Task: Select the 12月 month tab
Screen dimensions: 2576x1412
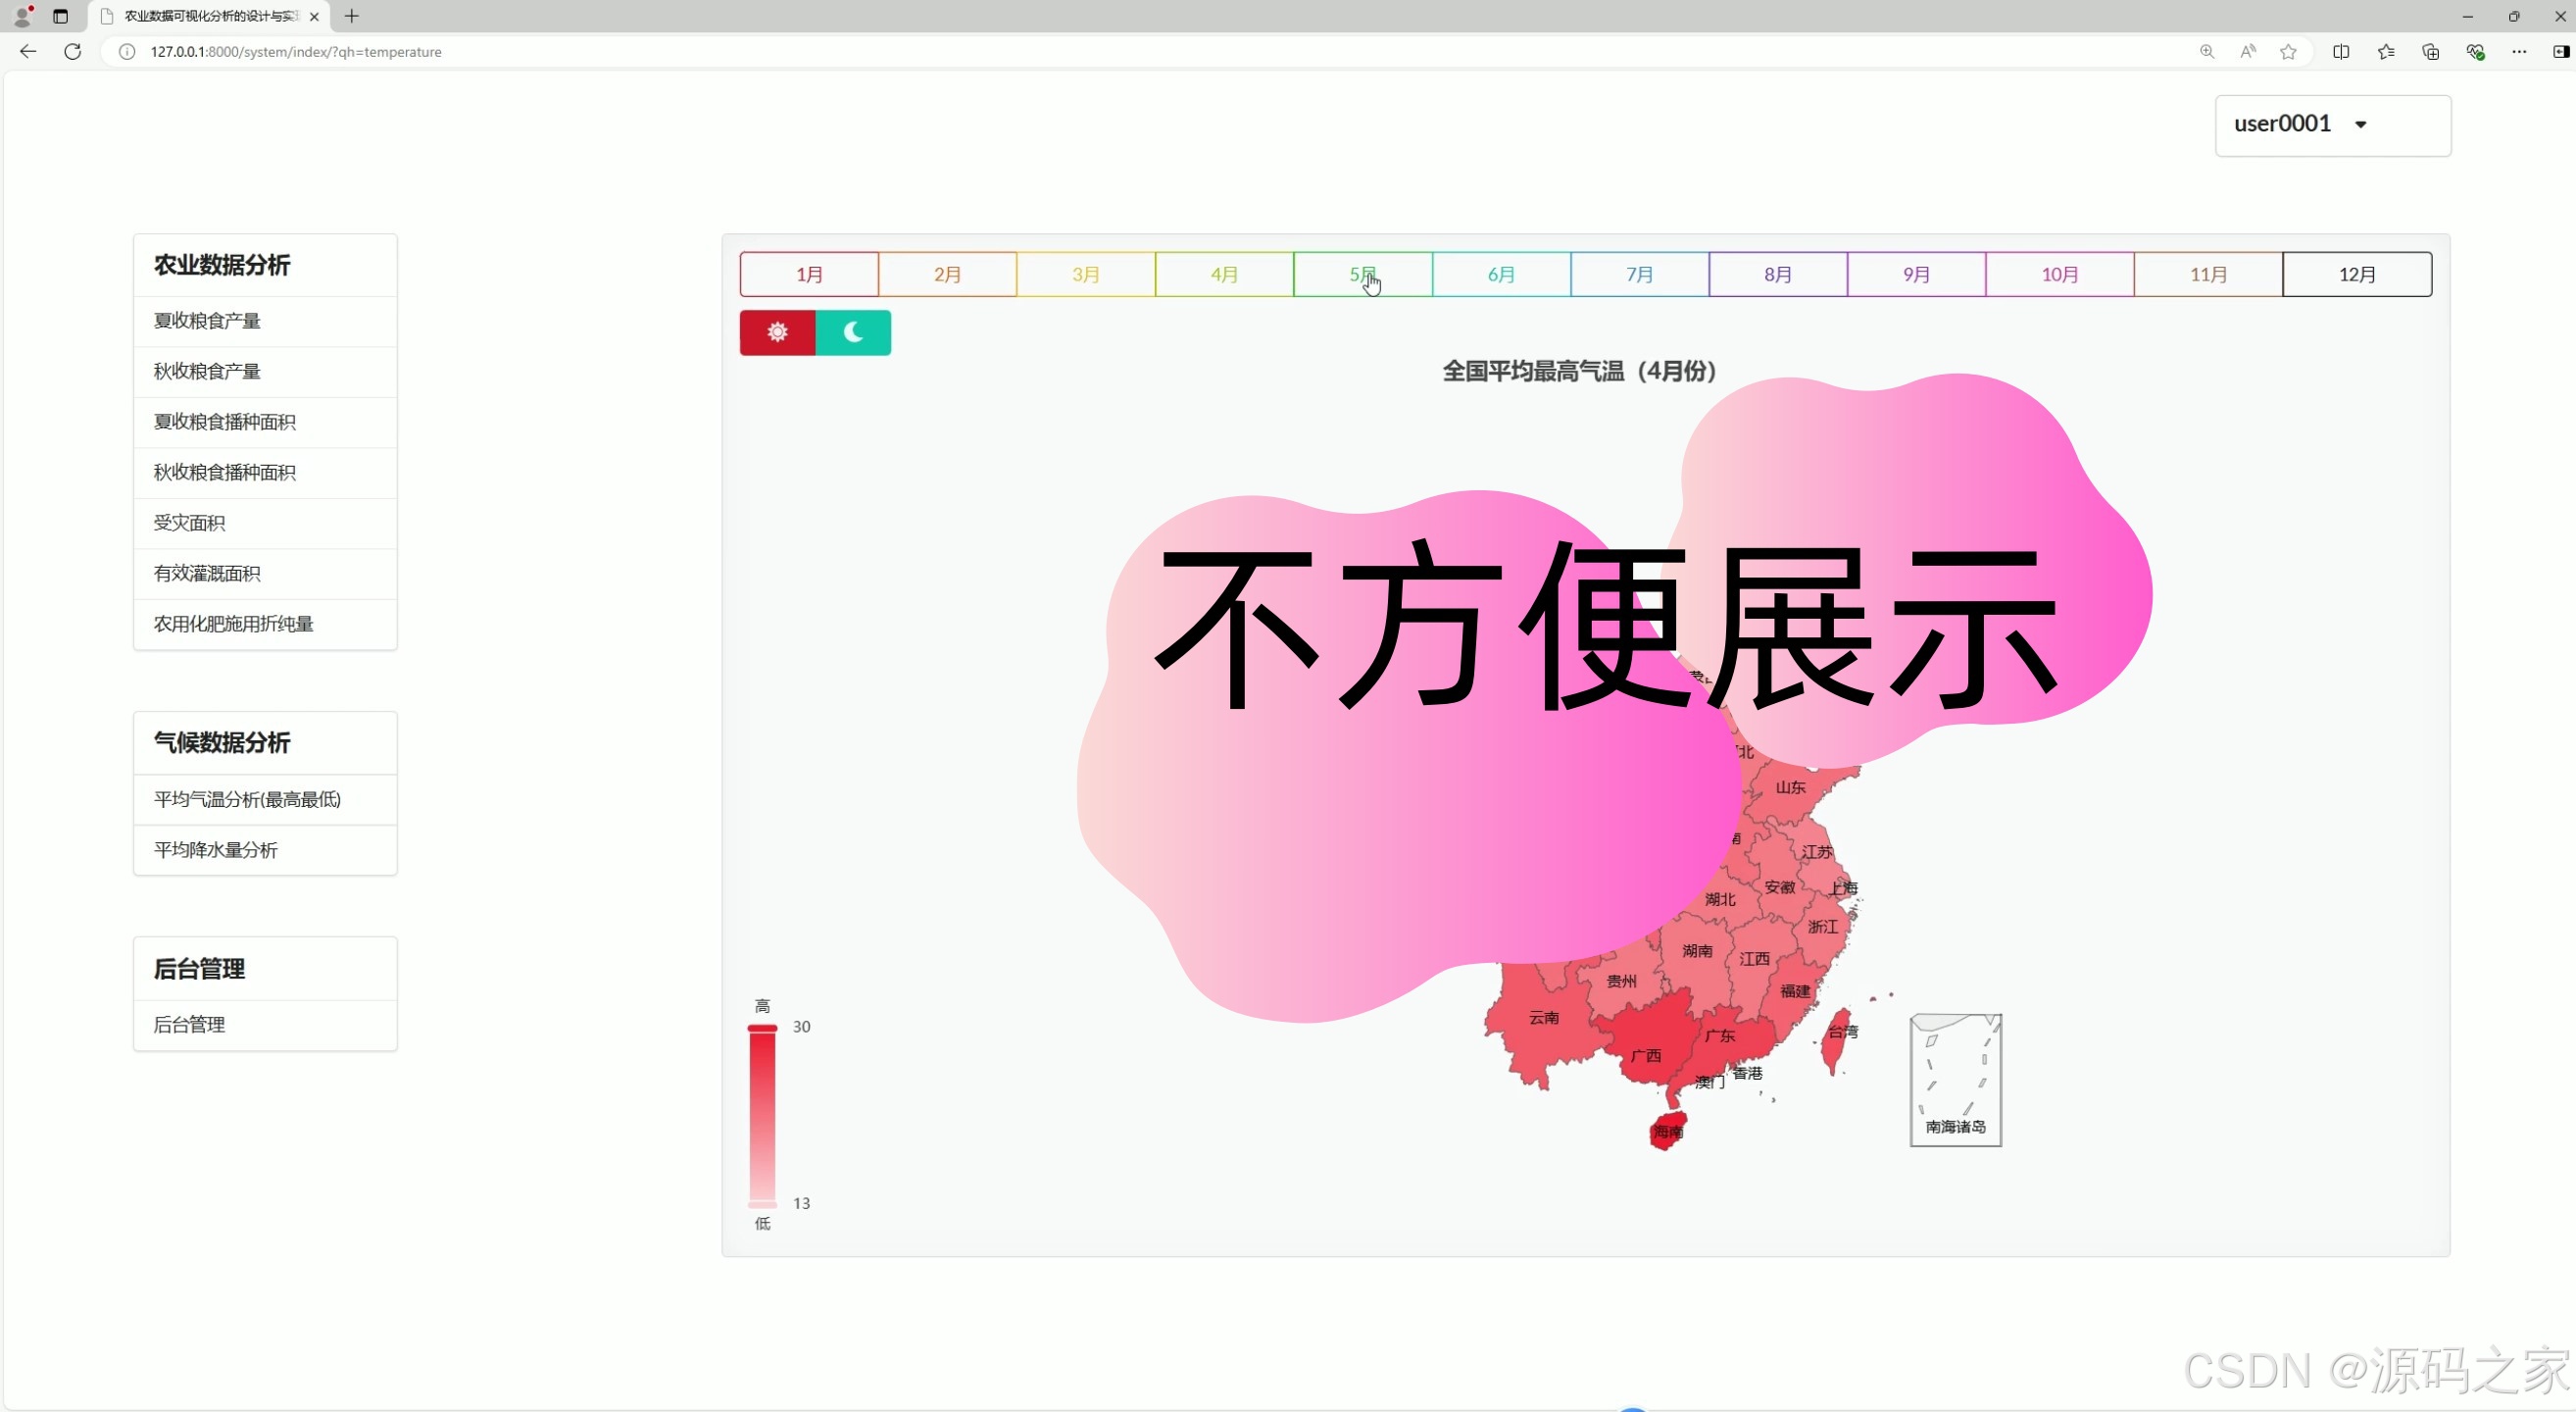Action: [2356, 274]
